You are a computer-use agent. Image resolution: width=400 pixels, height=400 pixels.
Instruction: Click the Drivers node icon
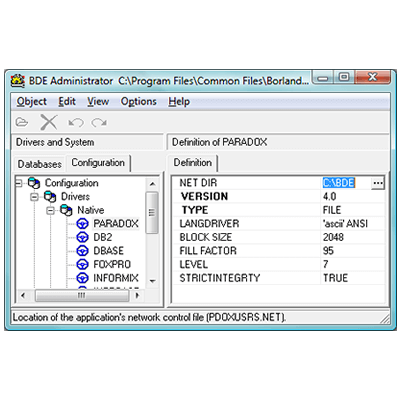[50, 197]
